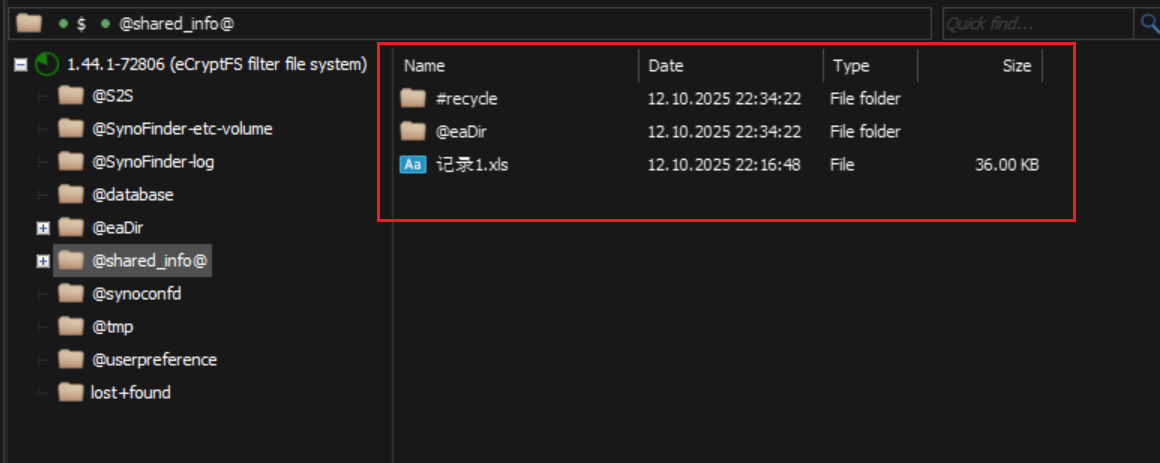
Task: Click the 记录1.xls file icon
Action: click(x=413, y=165)
